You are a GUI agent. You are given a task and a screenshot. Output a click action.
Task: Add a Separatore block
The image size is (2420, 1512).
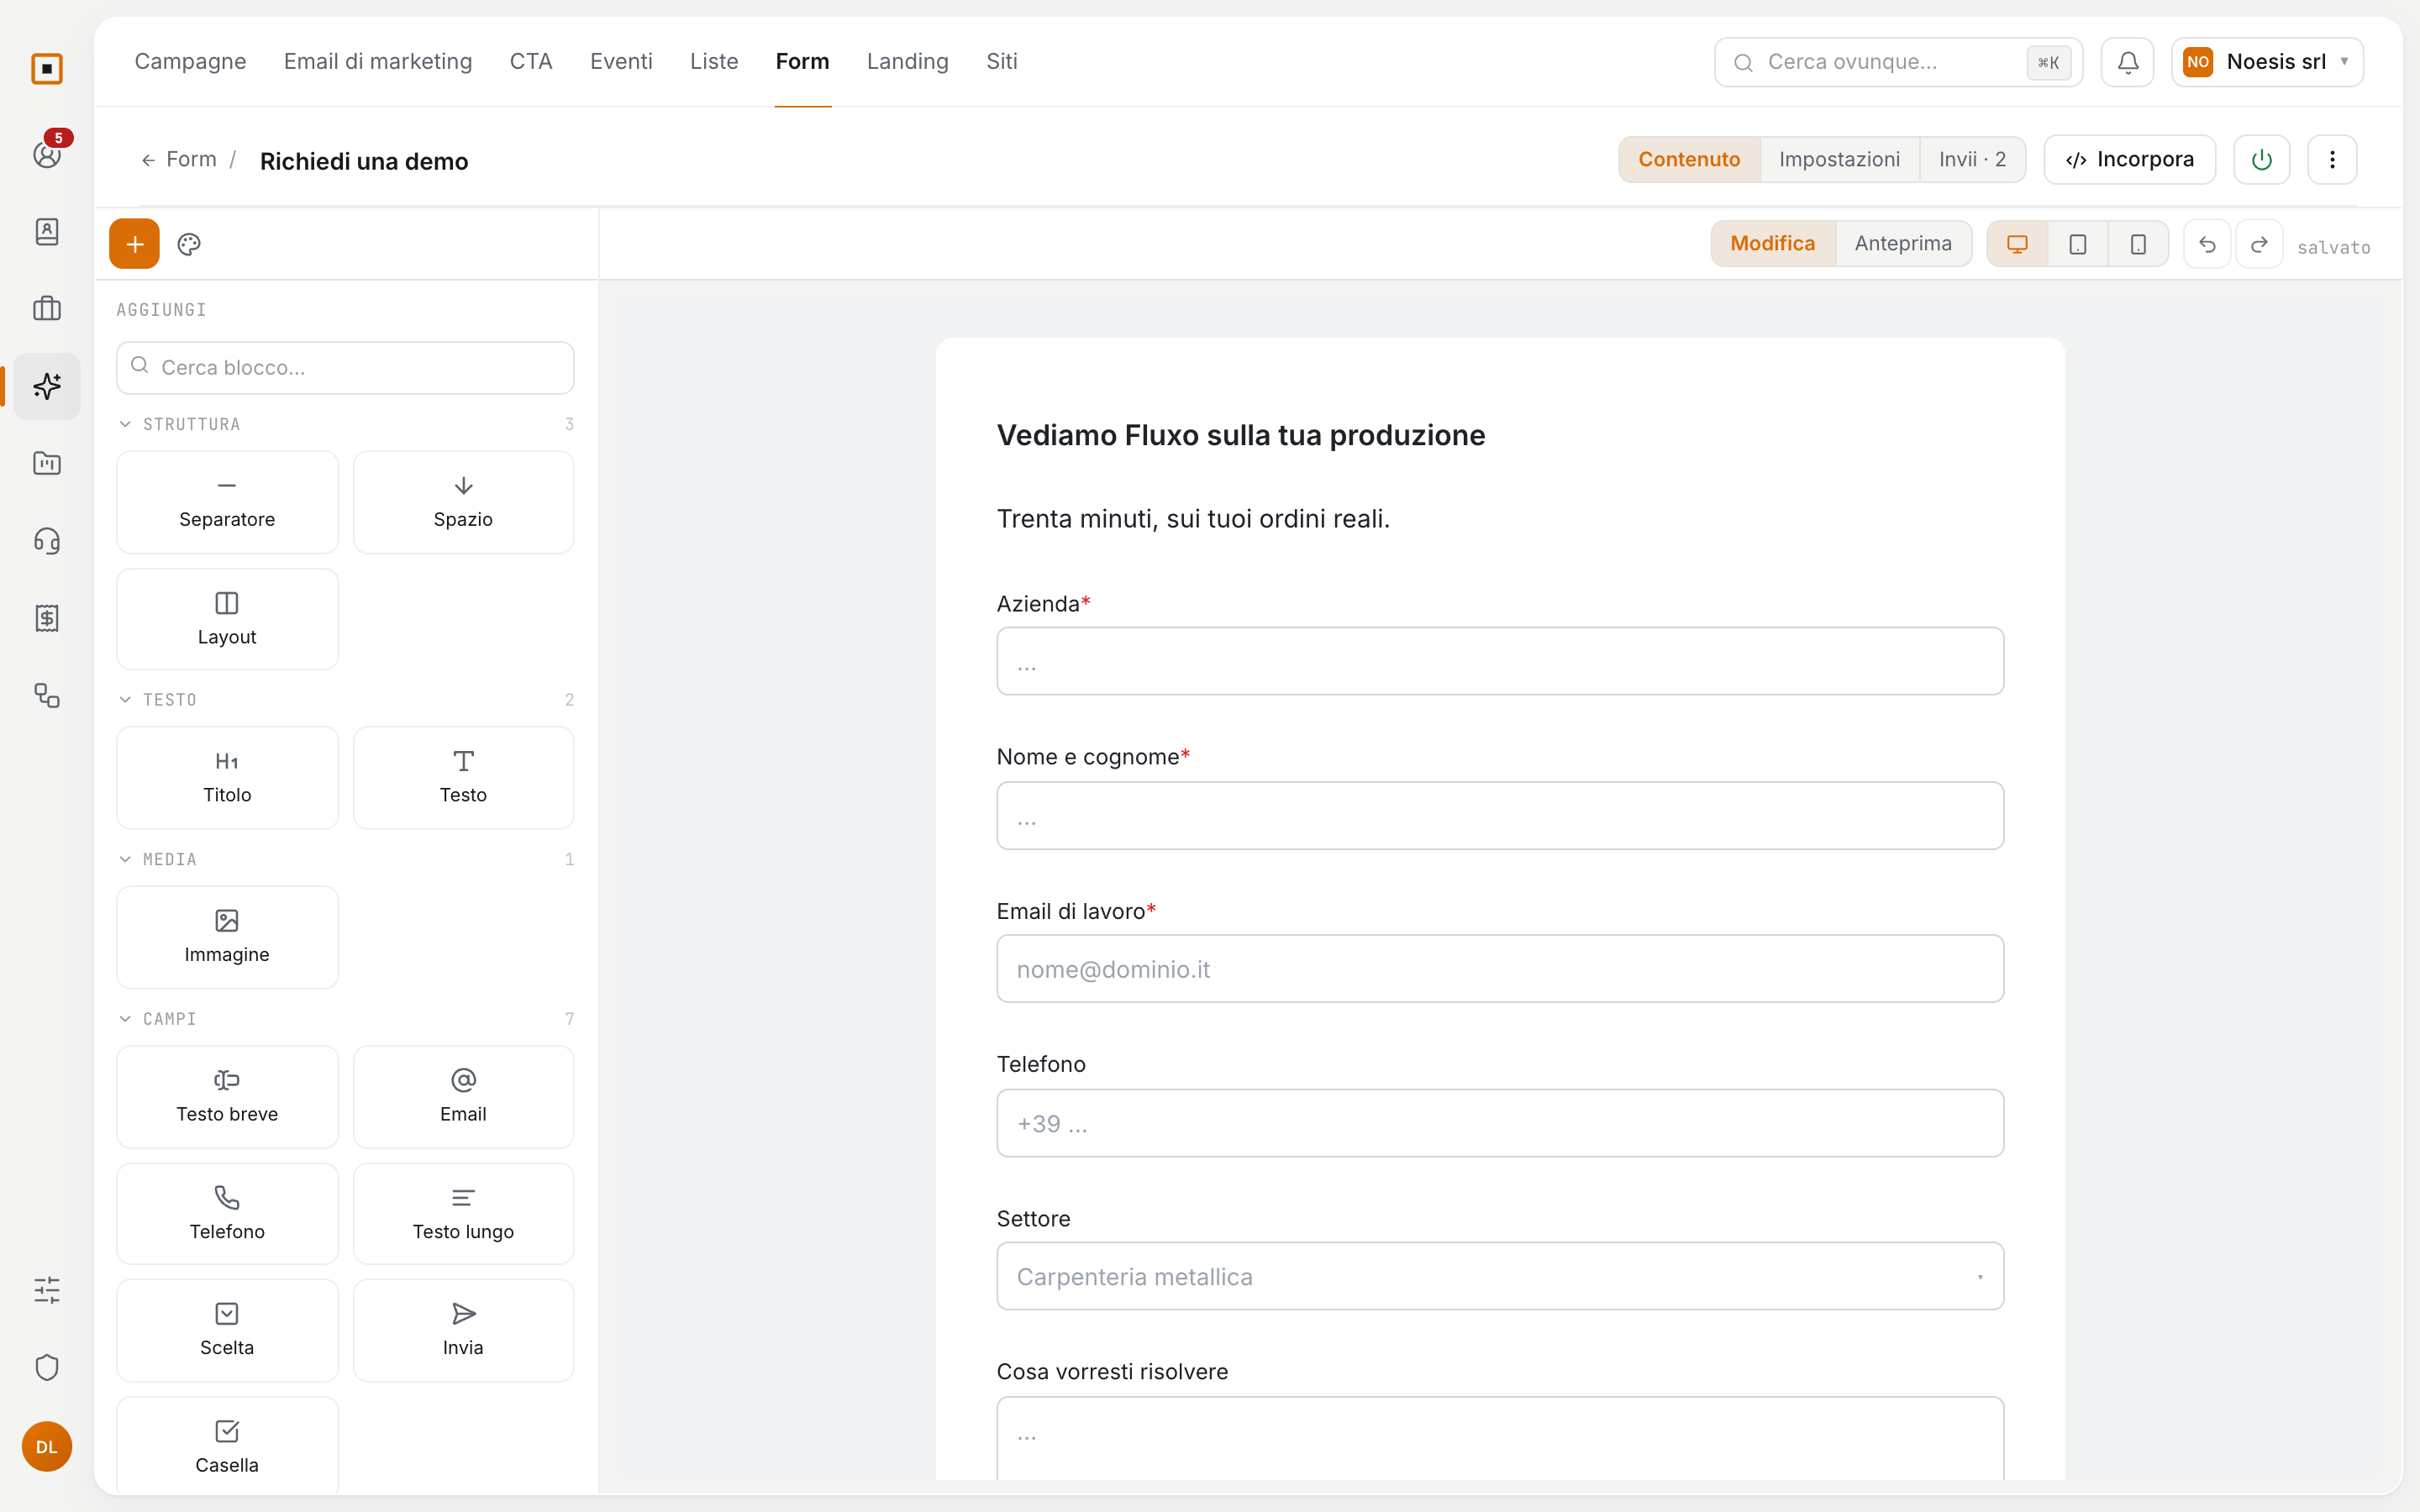coord(227,502)
